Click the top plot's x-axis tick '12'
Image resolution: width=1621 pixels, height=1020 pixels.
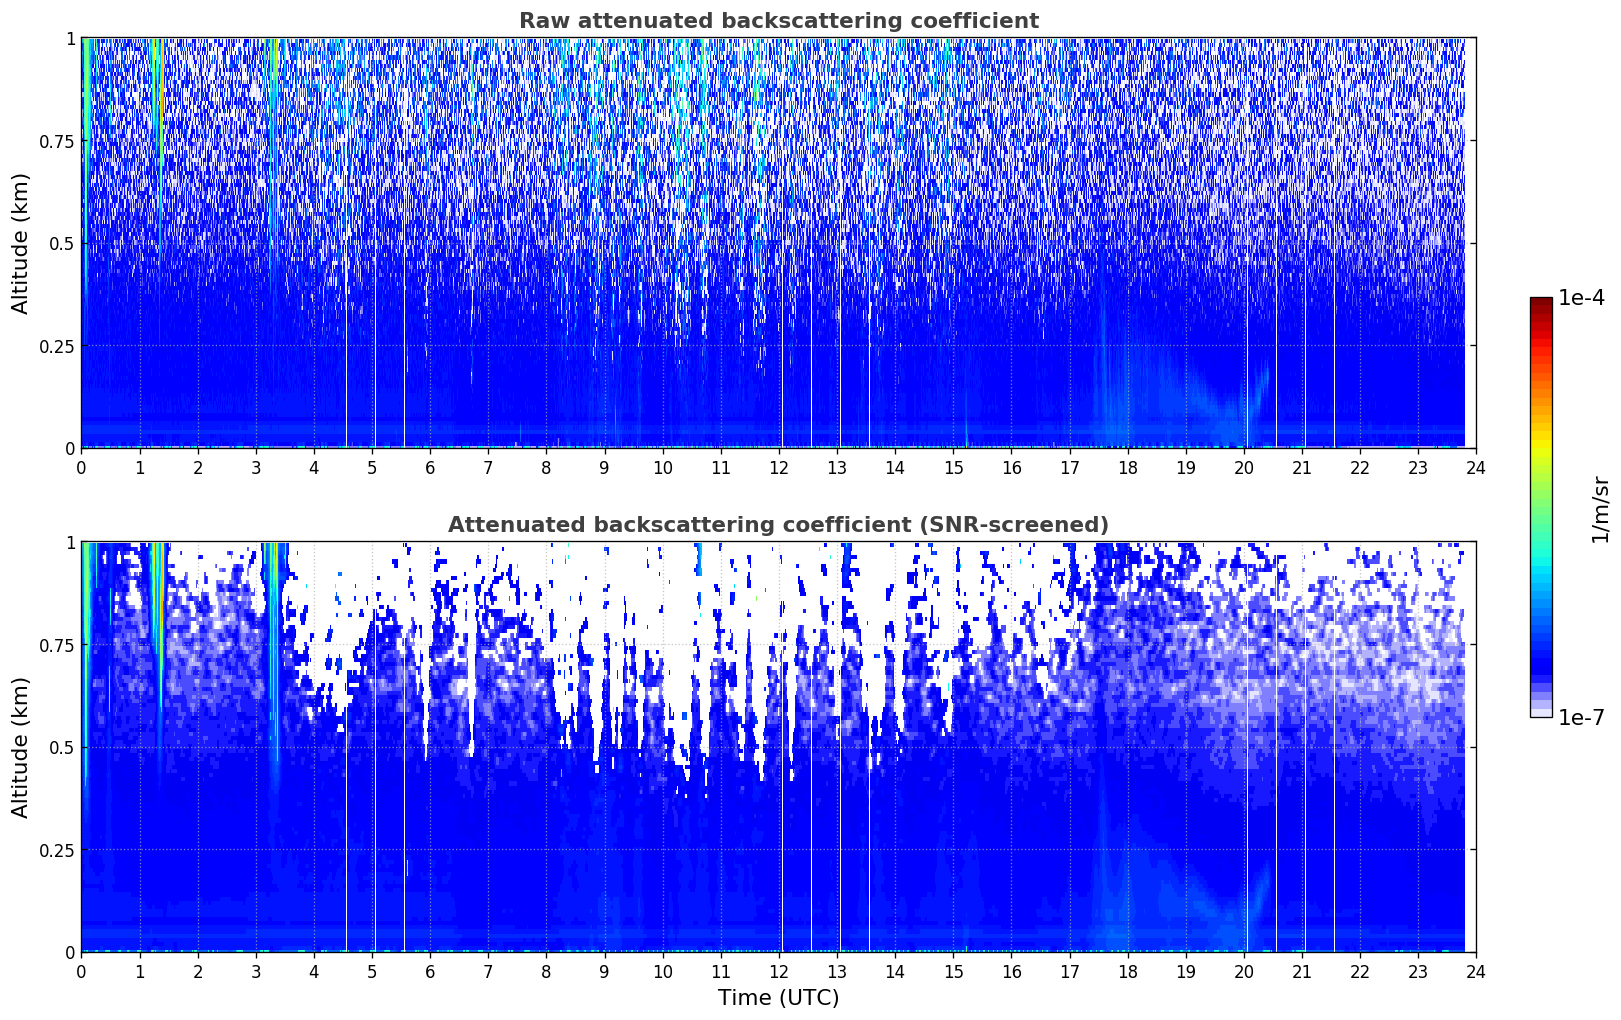pyautogui.click(x=778, y=467)
